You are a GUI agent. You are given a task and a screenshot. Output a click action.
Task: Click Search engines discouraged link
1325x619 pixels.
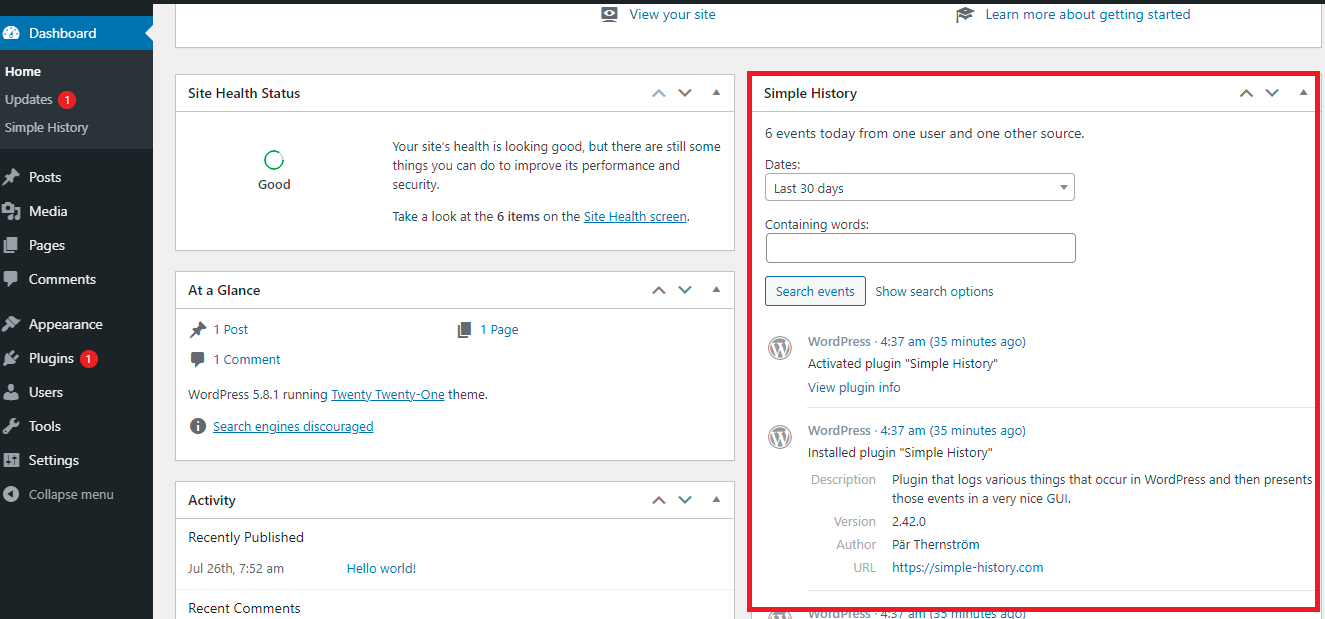pos(293,426)
